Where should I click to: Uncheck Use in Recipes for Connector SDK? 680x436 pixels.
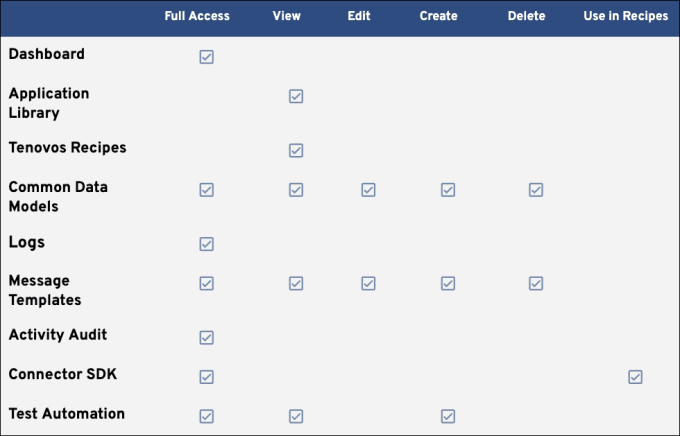click(x=634, y=377)
